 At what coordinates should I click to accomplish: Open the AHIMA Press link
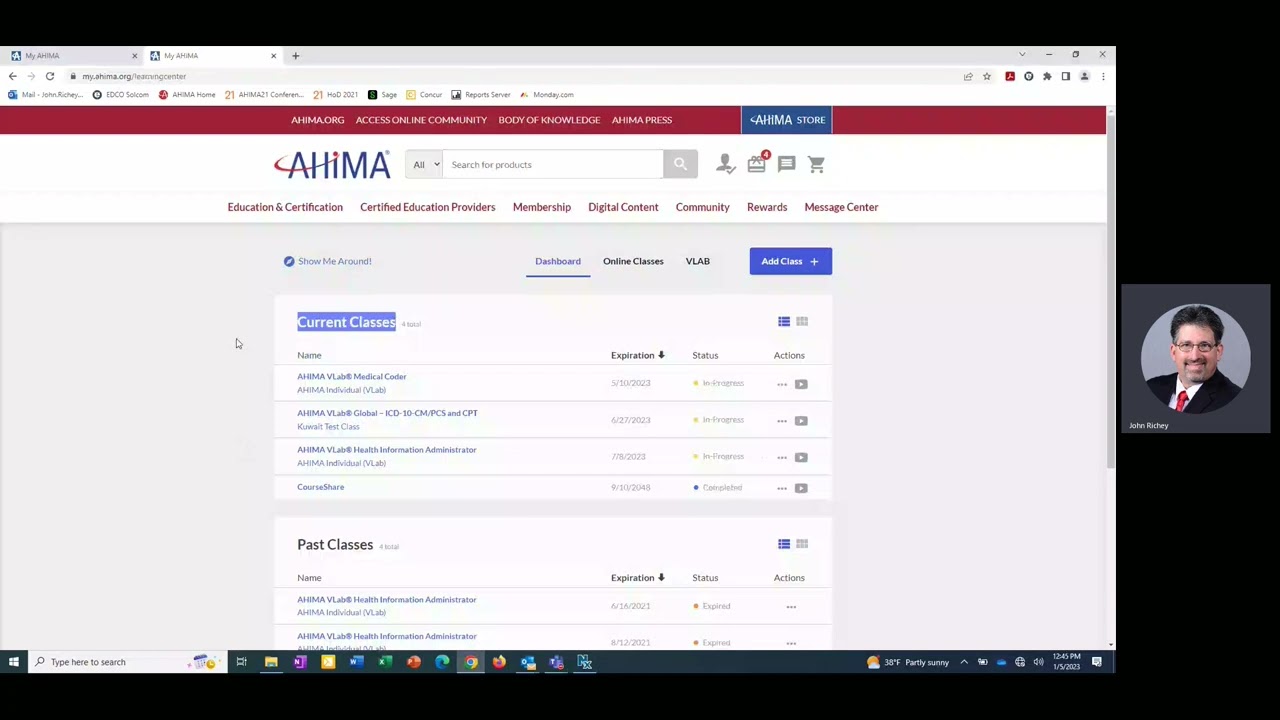(x=642, y=120)
